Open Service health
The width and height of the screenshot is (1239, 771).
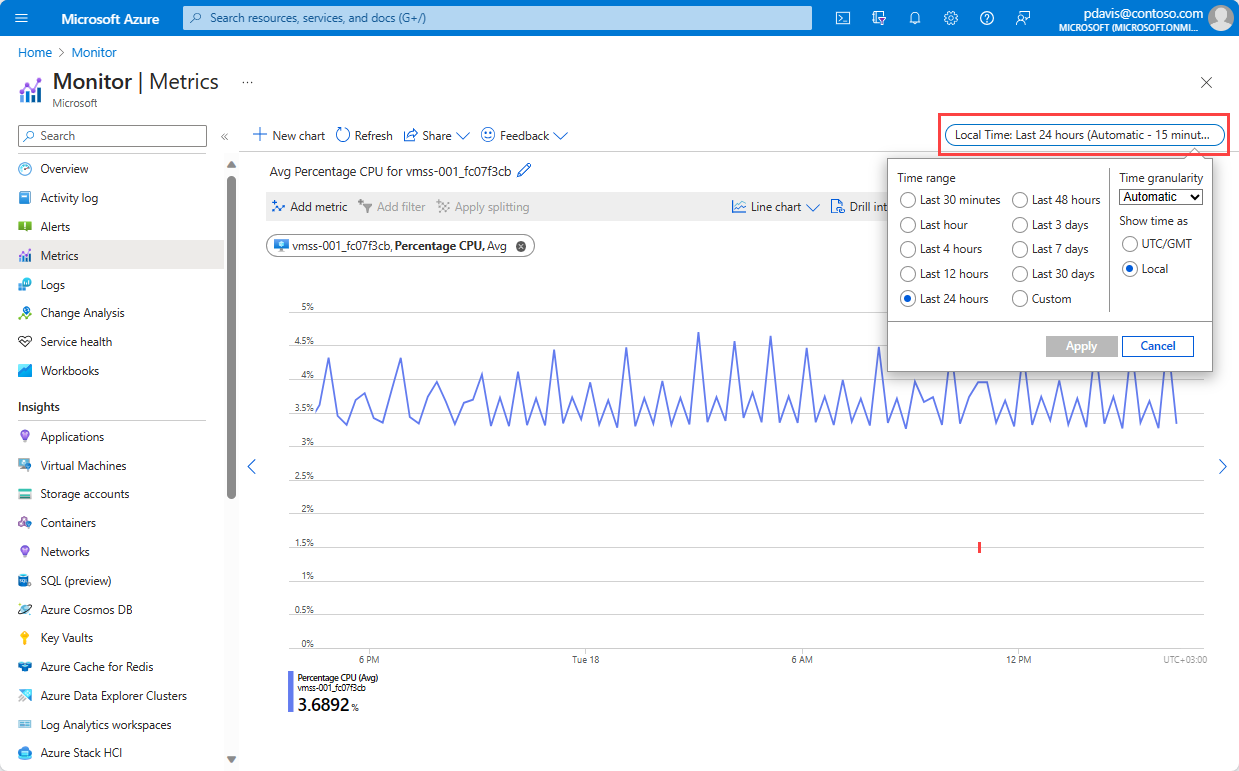74,341
